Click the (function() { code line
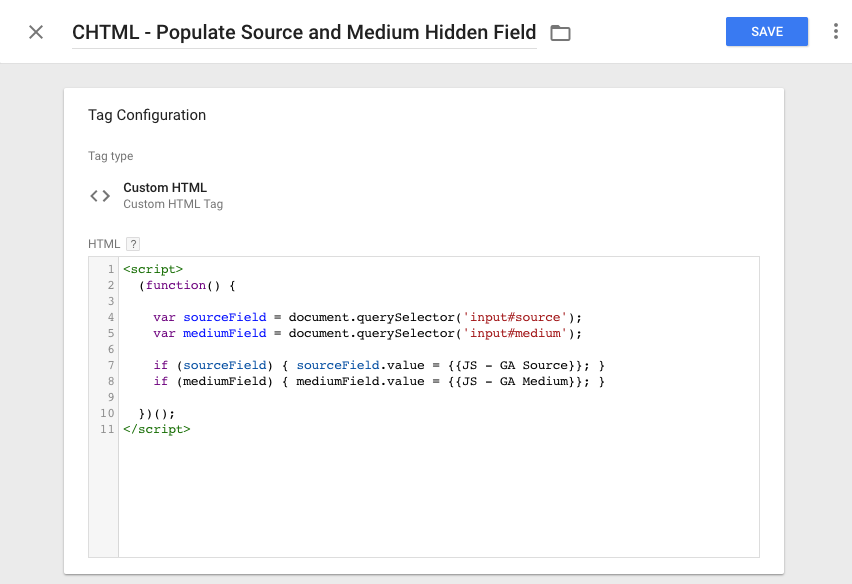Screen dimensions: 852x584 [187, 285]
